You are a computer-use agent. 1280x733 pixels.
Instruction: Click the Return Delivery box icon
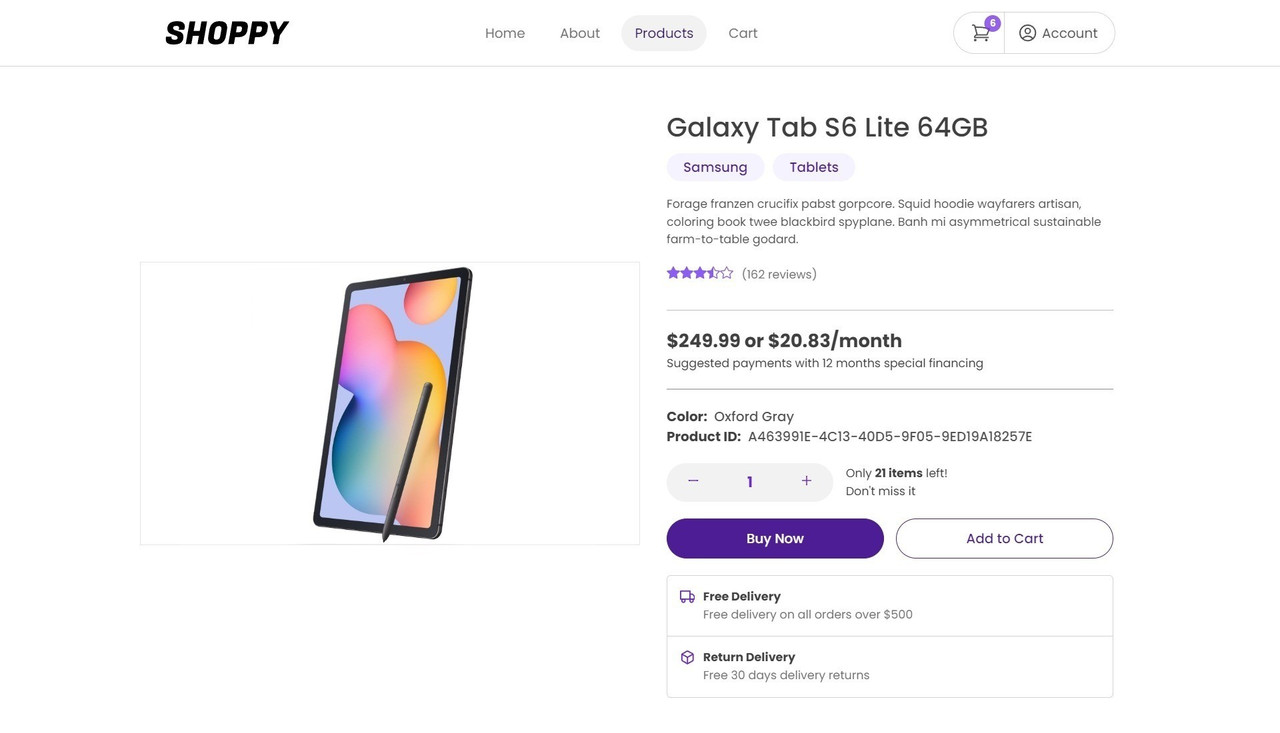point(687,657)
